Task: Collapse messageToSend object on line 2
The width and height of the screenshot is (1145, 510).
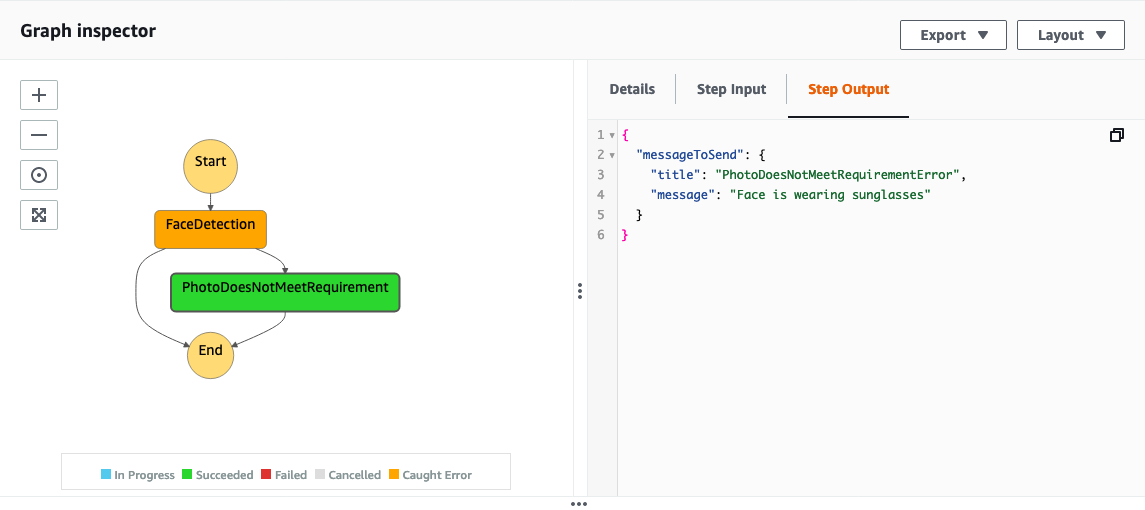Action: pos(612,155)
